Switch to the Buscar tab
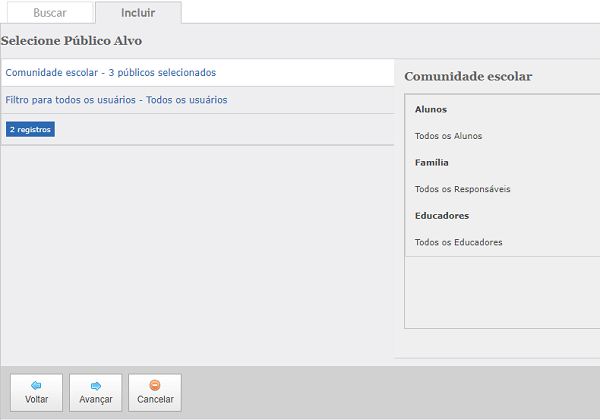The width and height of the screenshot is (600, 420). [x=50, y=13]
